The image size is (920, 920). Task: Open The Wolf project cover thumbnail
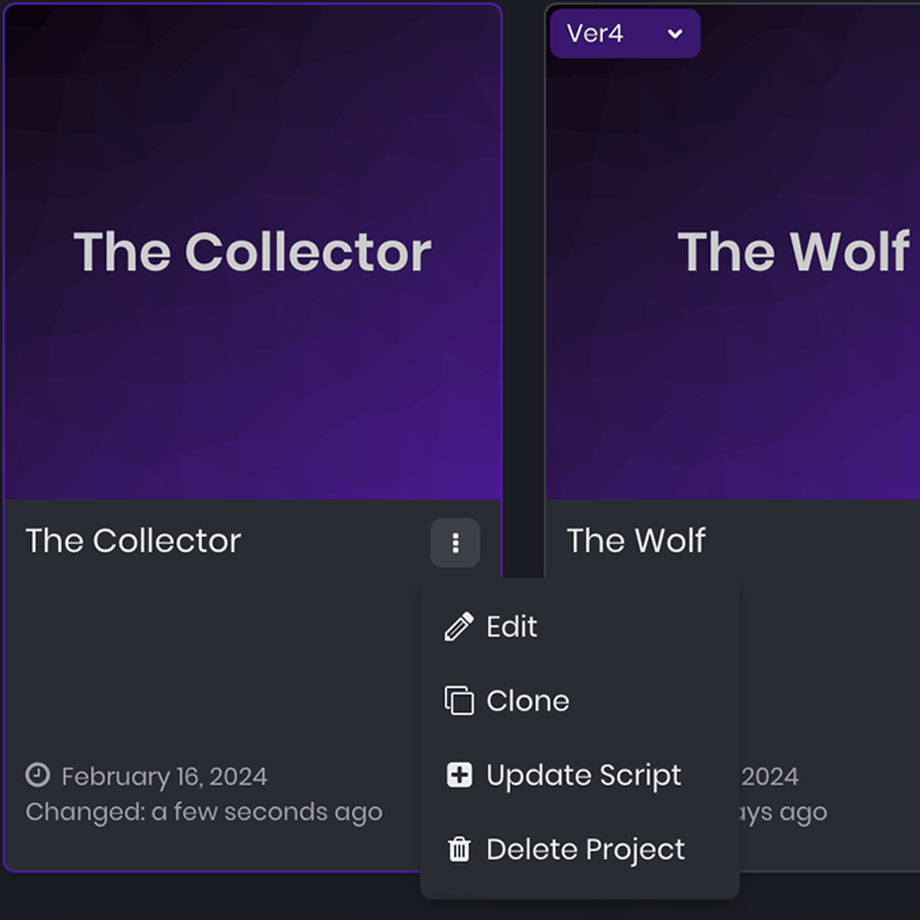click(733, 252)
